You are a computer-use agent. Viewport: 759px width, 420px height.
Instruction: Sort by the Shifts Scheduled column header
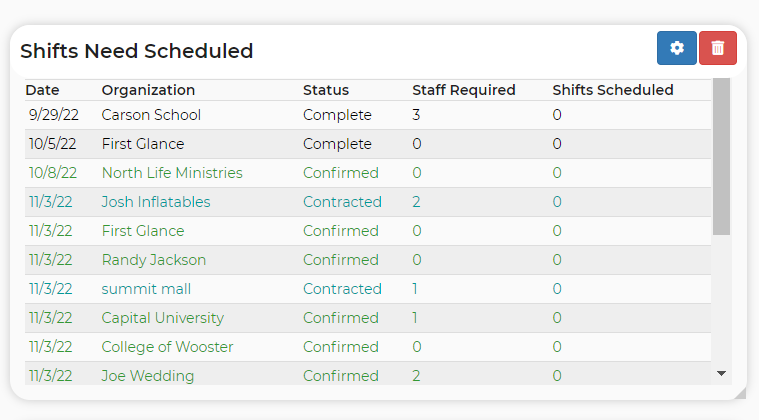click(613, 90)
